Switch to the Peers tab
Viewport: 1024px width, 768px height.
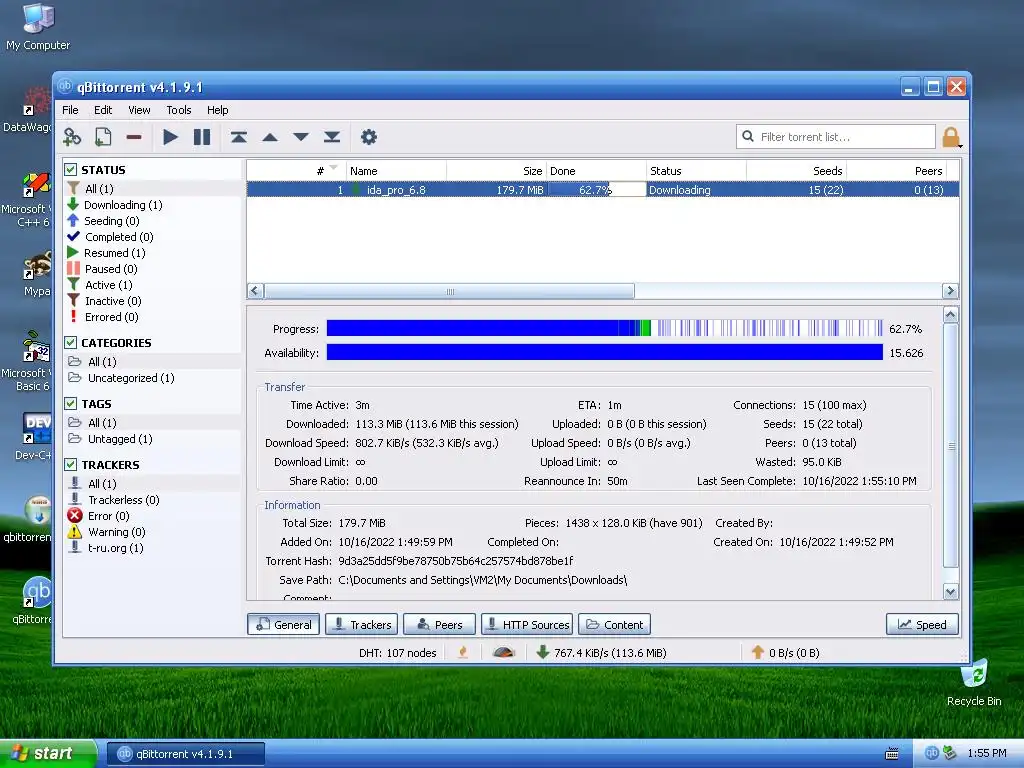[x=439, y=624]
